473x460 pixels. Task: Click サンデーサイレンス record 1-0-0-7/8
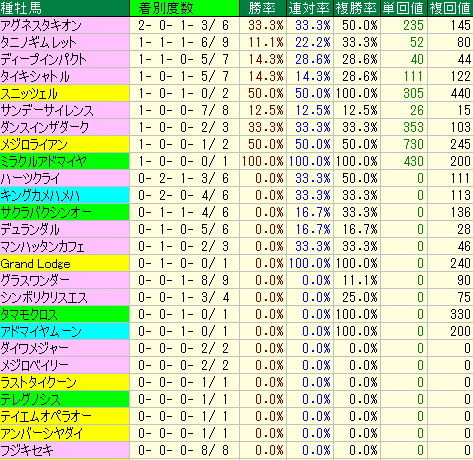point(184,110)
